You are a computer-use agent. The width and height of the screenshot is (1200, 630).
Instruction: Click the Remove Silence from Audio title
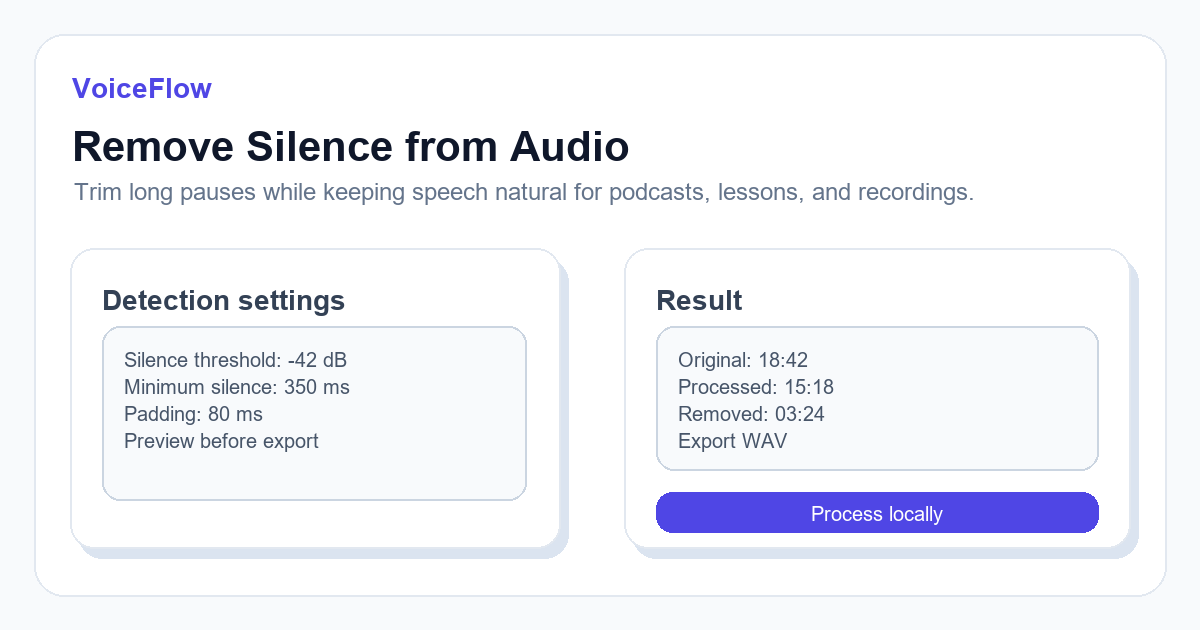(x=351, y=146)
